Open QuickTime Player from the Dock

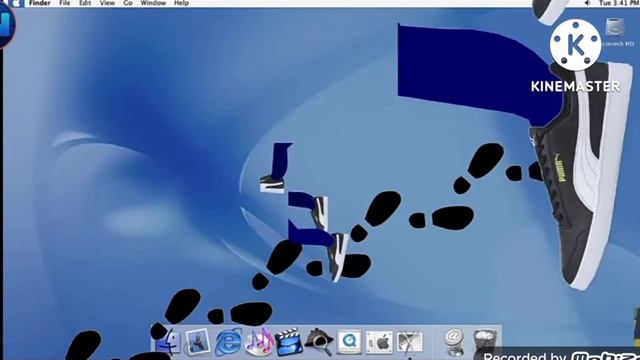click(349, 342)
